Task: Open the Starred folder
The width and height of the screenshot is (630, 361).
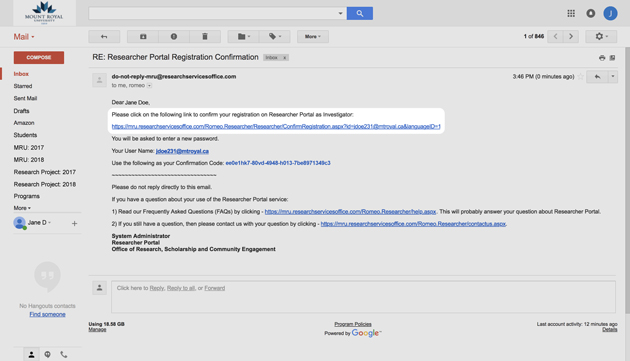Action: (23, 86)
